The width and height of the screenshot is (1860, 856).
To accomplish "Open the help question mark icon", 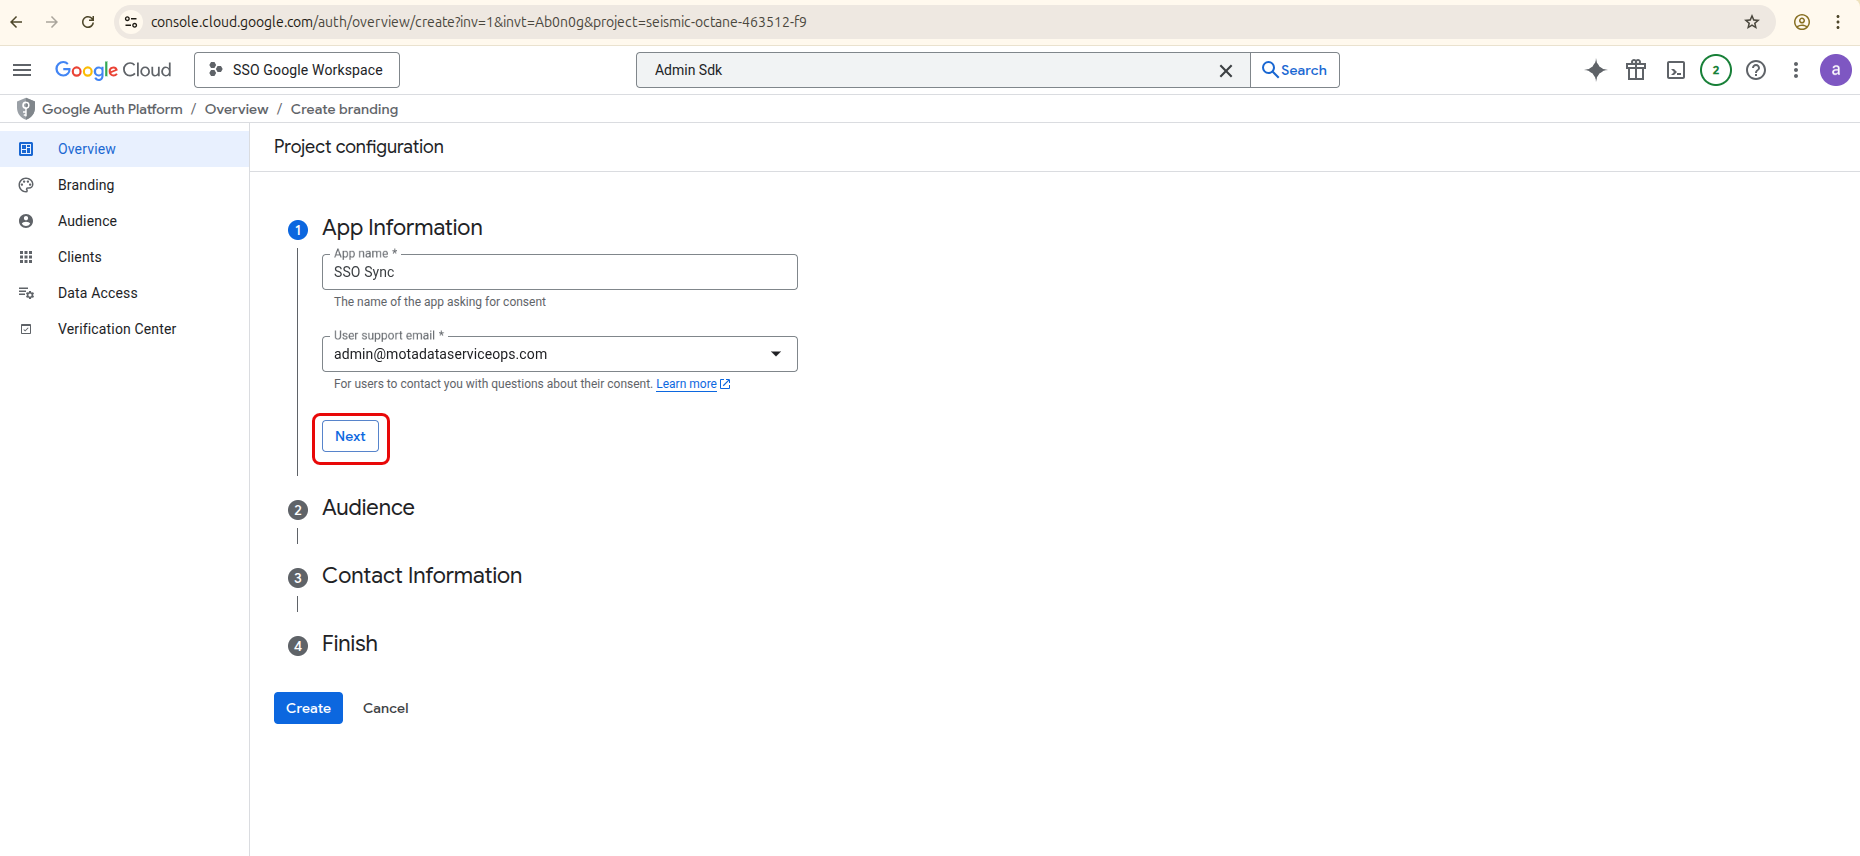I will 1756,70.
